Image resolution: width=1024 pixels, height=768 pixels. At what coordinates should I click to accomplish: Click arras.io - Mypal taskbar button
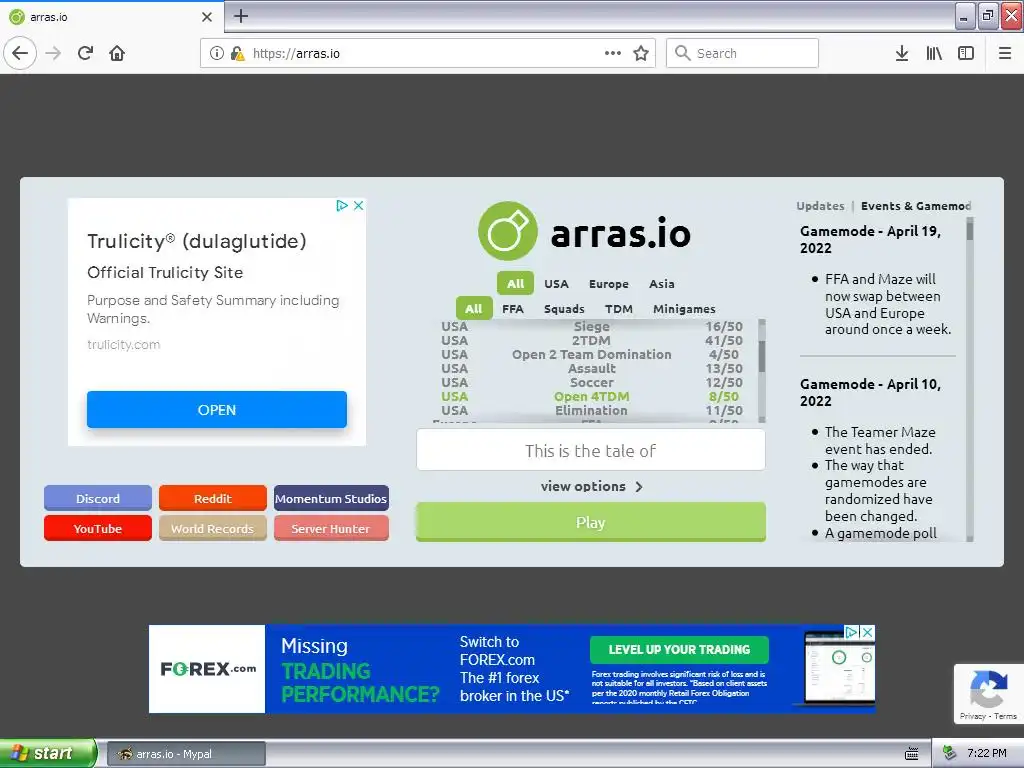[x=186, y=754]
